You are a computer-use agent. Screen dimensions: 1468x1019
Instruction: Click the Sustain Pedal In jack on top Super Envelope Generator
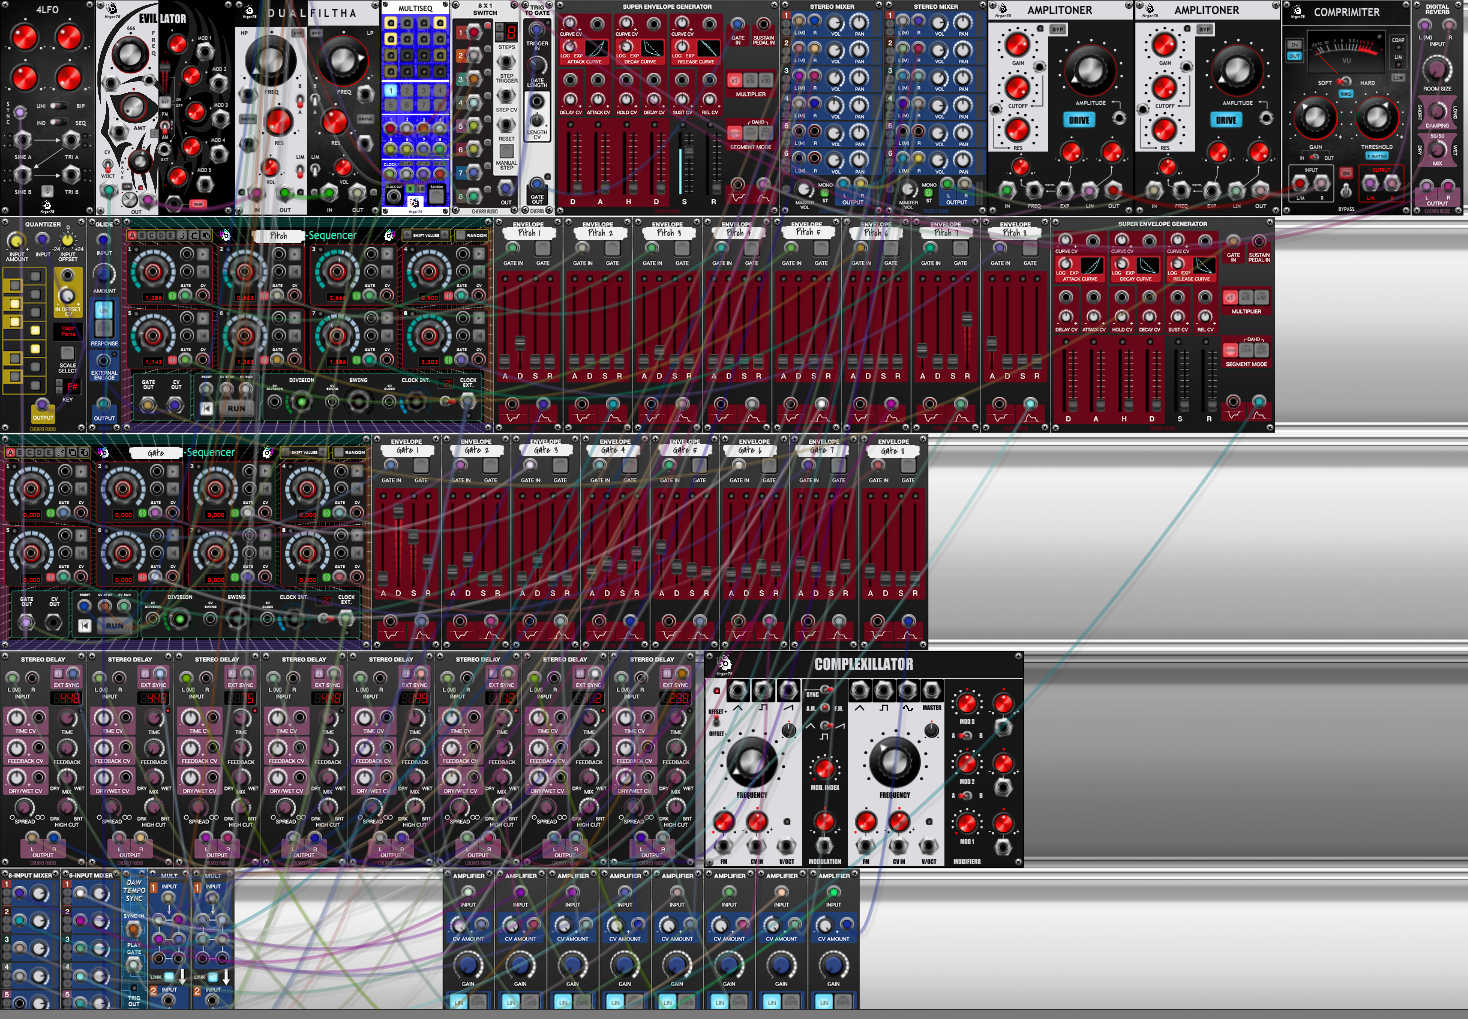764,24
